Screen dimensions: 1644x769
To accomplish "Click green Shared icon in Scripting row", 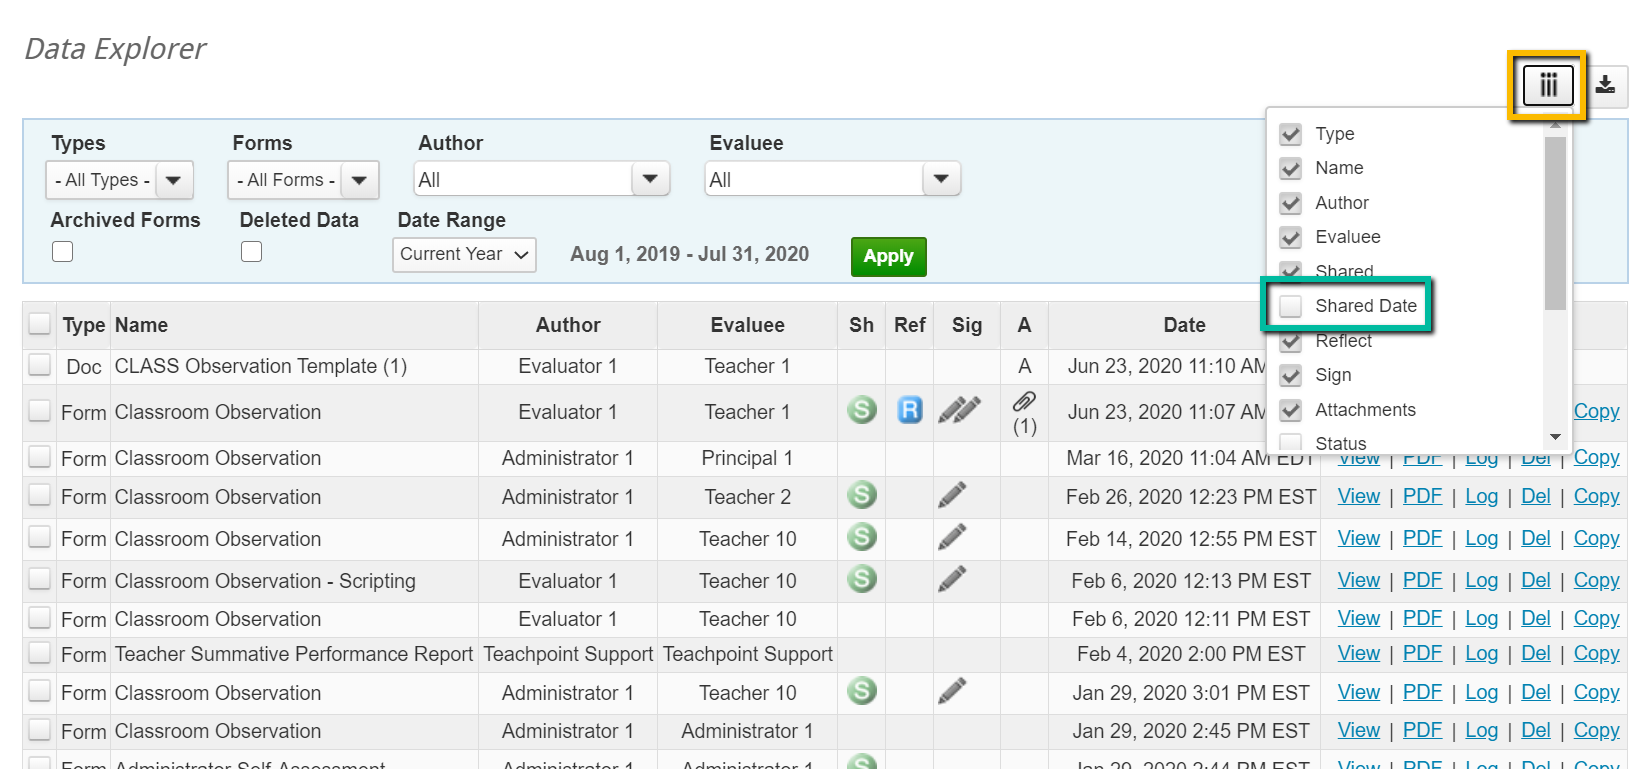I will (861, 579).
